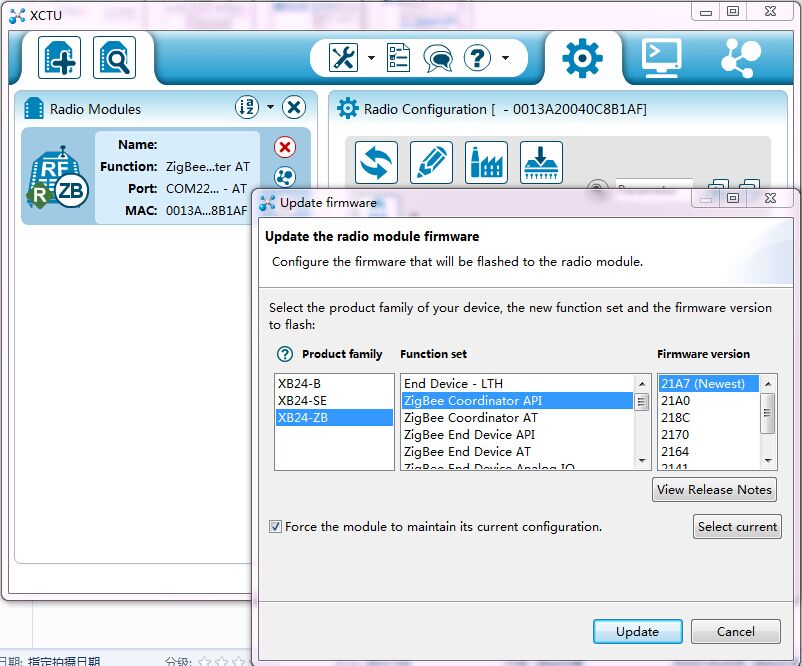The image size is (802, 666).
Task: Switch to Consoles working mode tab
Action: point(661,57)
